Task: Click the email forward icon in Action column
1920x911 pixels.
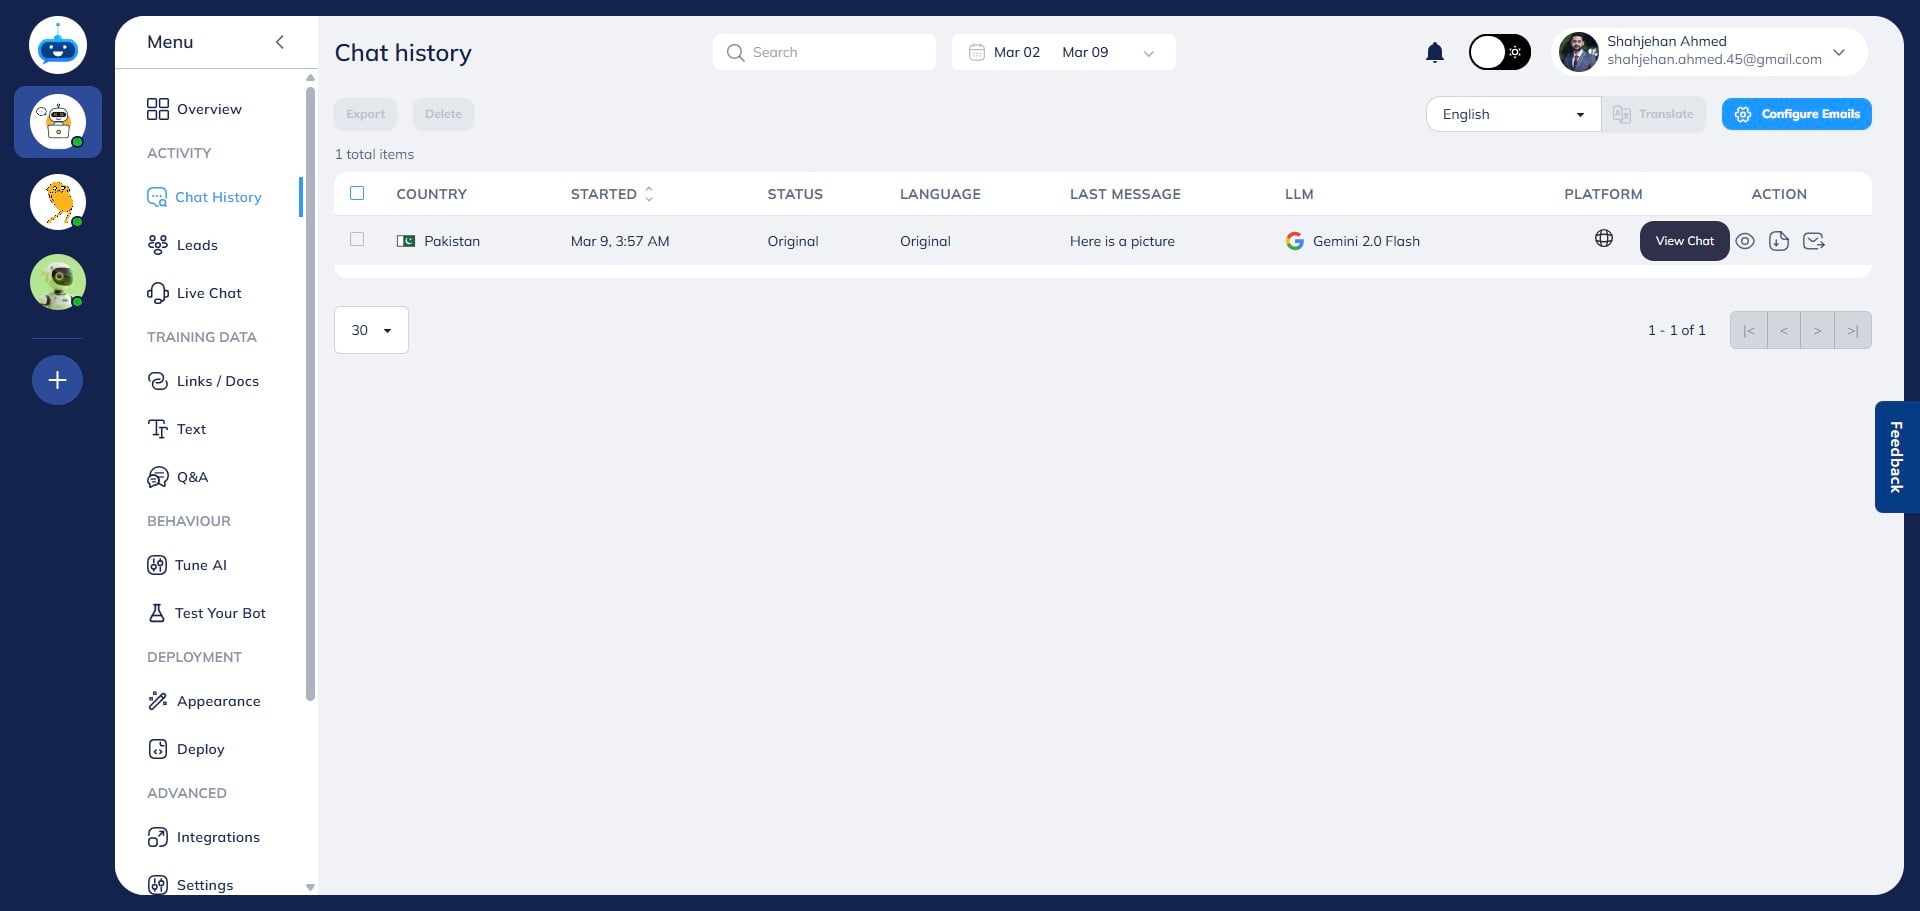Action: pos(1815,241)
